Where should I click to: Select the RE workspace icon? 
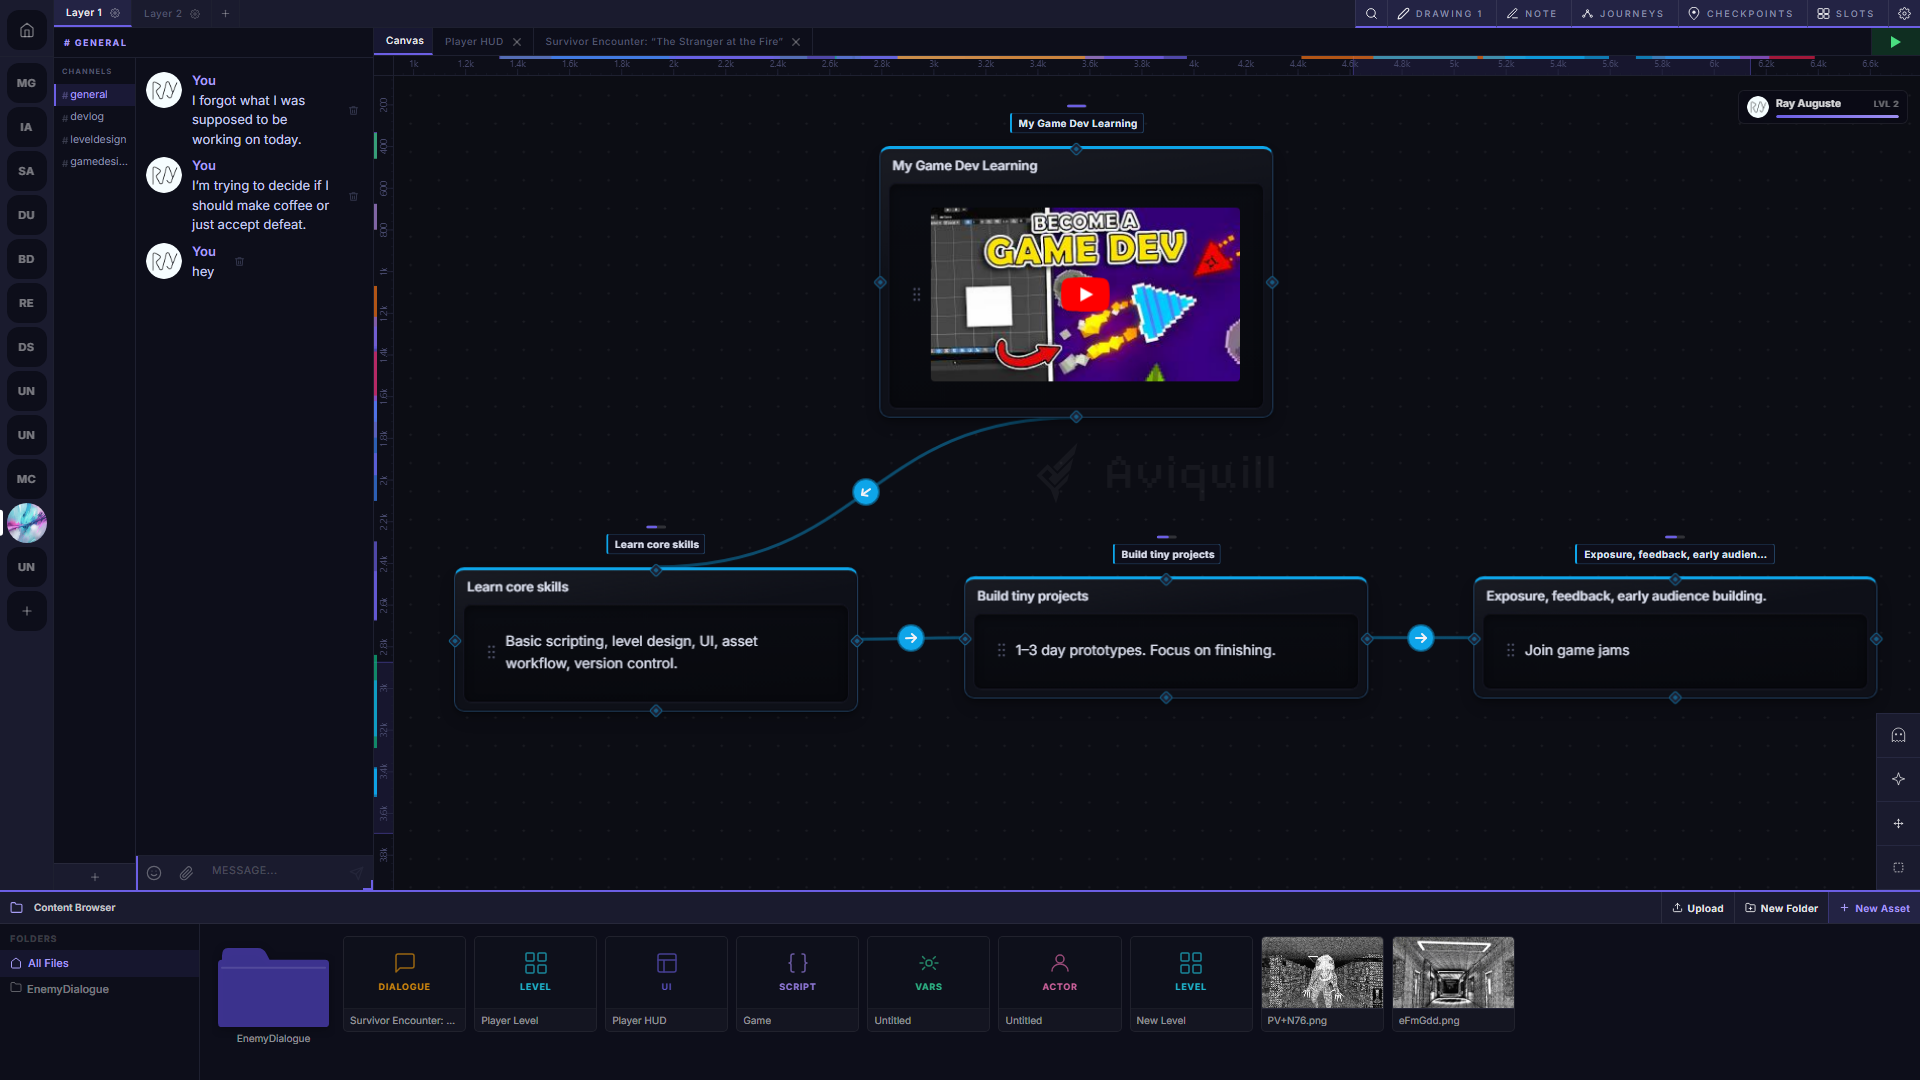point(27,303)
